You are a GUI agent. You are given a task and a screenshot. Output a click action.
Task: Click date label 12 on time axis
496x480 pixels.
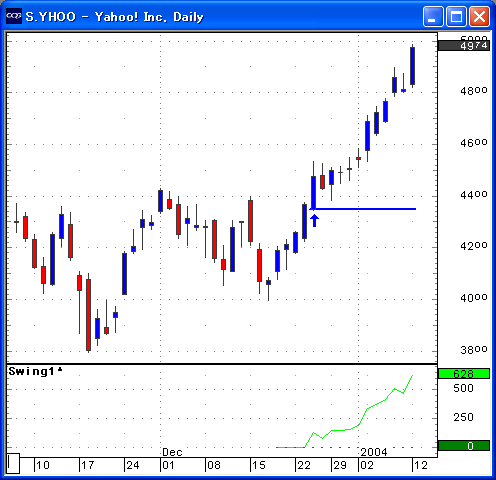click(421, 465)
